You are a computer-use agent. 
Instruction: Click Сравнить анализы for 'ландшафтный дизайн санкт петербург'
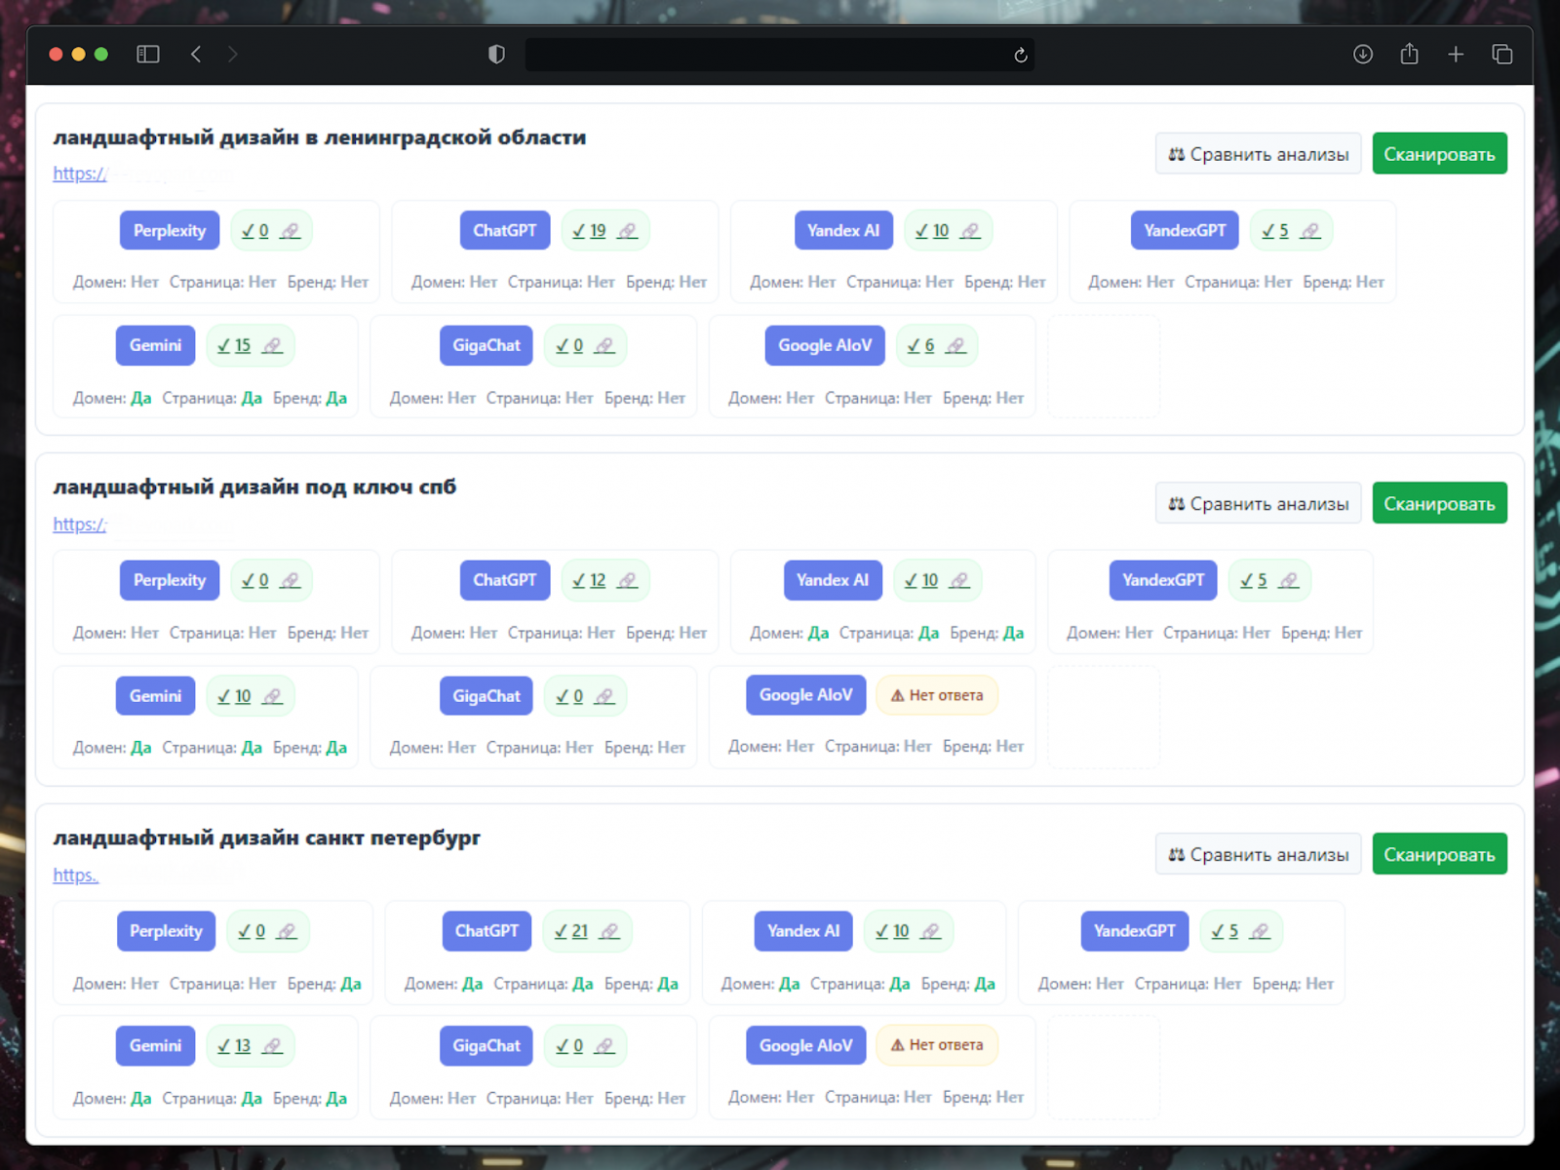1258,855
